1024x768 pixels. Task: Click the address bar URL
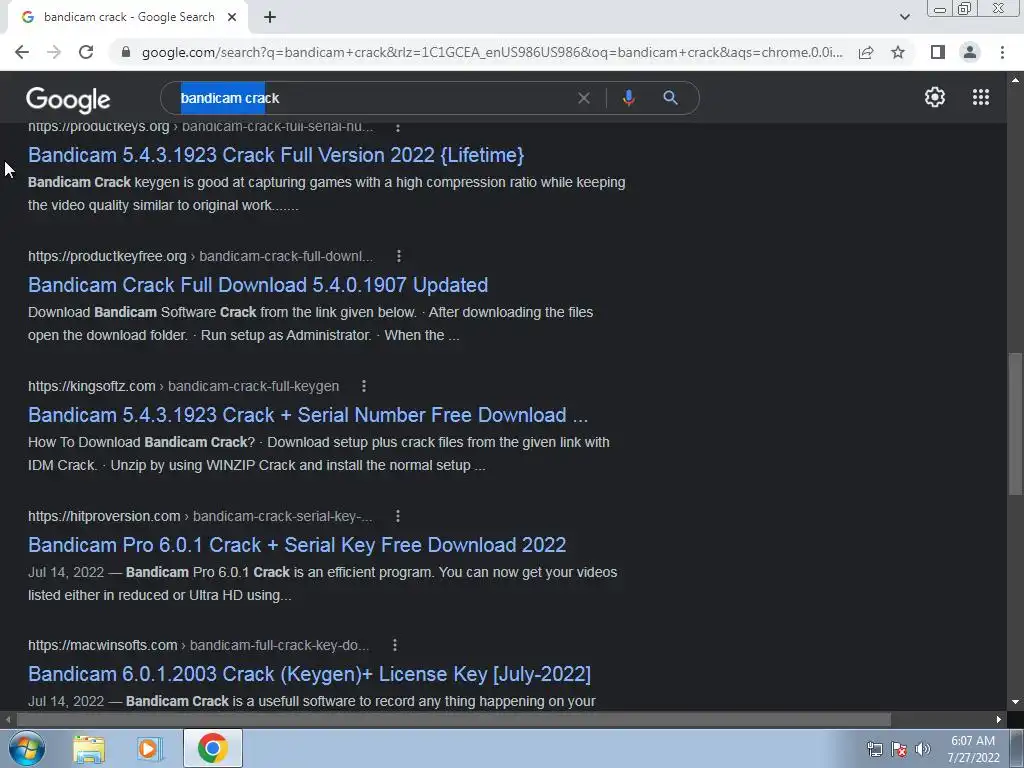[x=492, y=52]
